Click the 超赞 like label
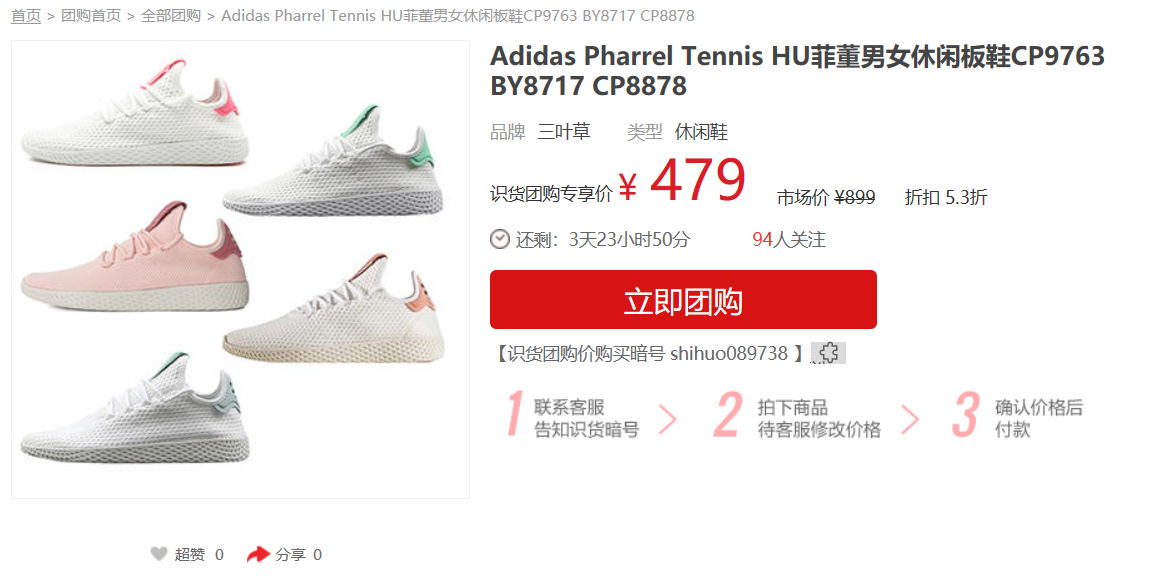 [189, 554]
